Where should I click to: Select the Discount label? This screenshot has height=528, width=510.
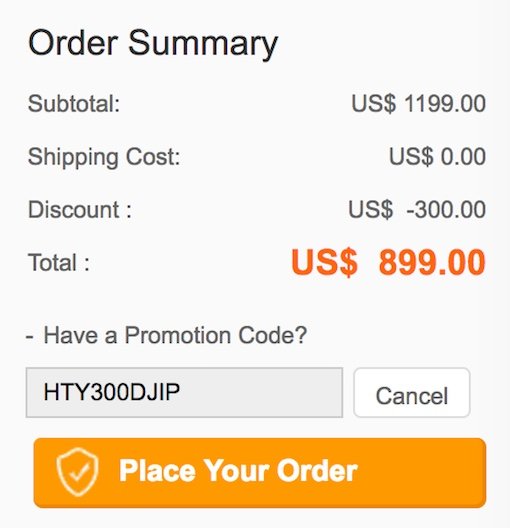[80, 210]
